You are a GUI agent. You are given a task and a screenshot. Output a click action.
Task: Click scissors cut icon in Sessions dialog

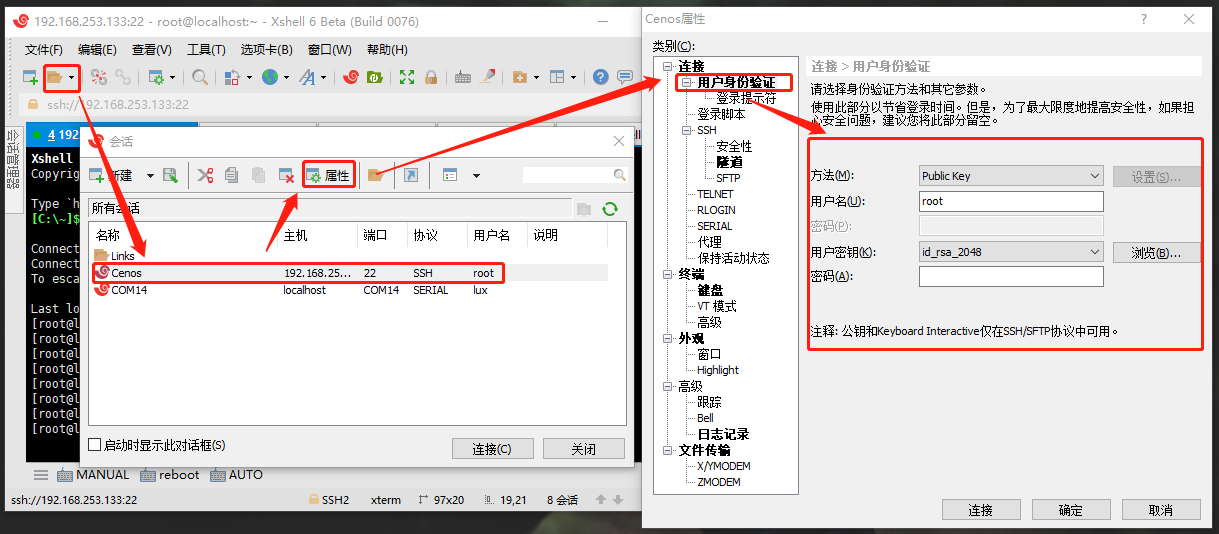pos(205,175)
